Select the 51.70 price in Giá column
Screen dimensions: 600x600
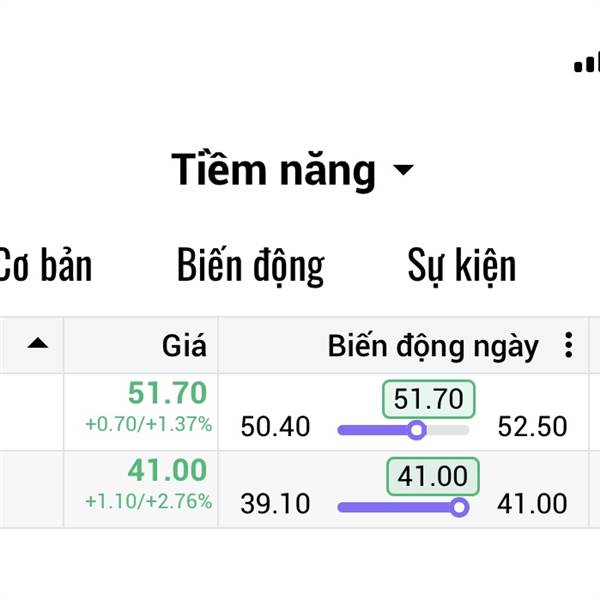click(x=167, y=393)
